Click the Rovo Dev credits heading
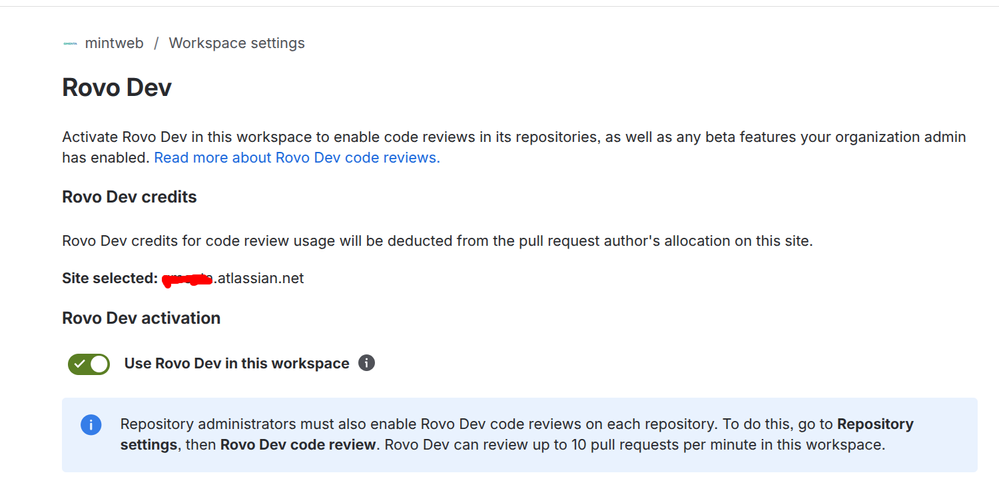The image size is (999, 493). point(129,197)
